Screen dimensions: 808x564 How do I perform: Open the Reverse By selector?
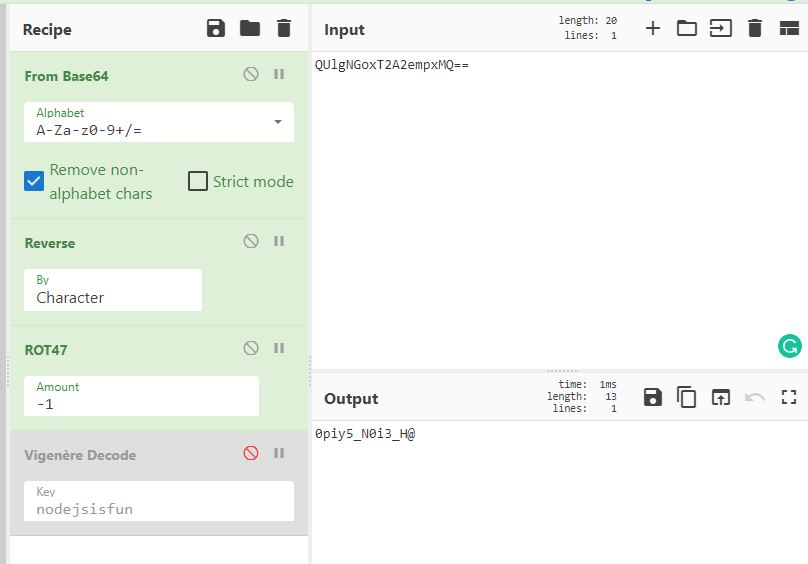coord(113,290)
